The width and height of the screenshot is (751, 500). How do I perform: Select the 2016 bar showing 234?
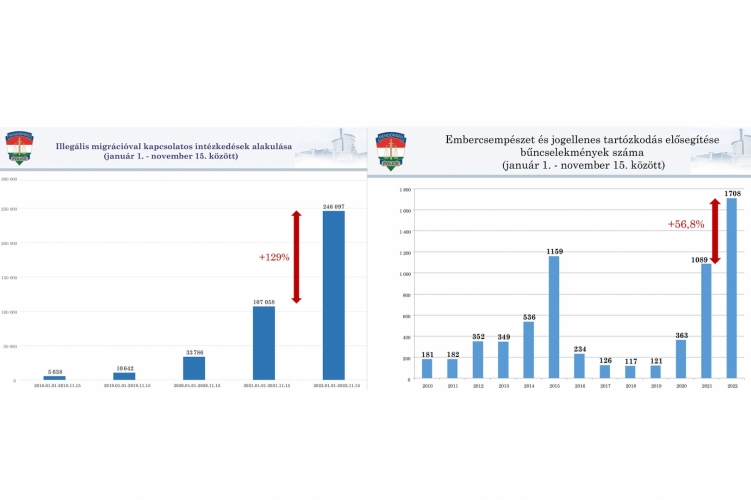coord(581,366)
